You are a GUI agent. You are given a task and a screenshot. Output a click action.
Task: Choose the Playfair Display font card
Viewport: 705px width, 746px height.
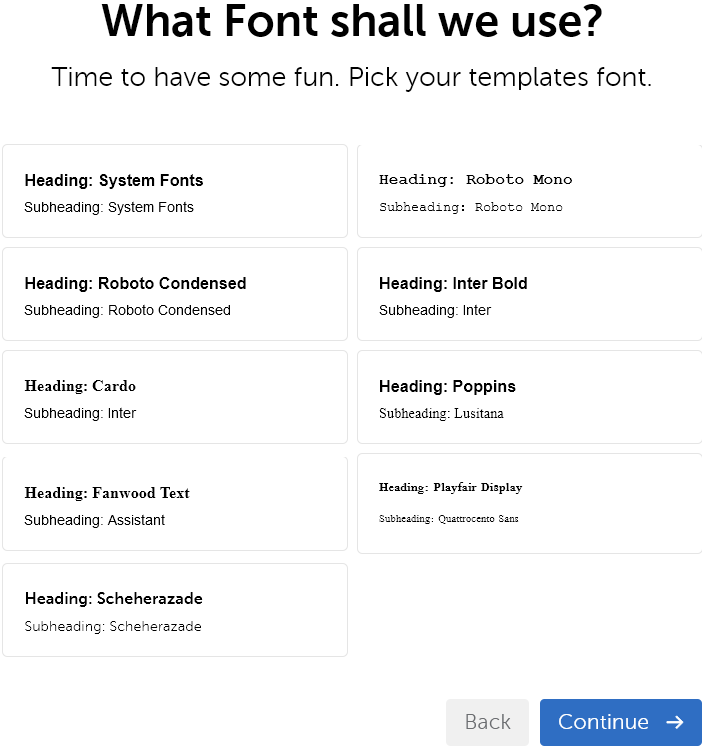[x=529, y=503]
